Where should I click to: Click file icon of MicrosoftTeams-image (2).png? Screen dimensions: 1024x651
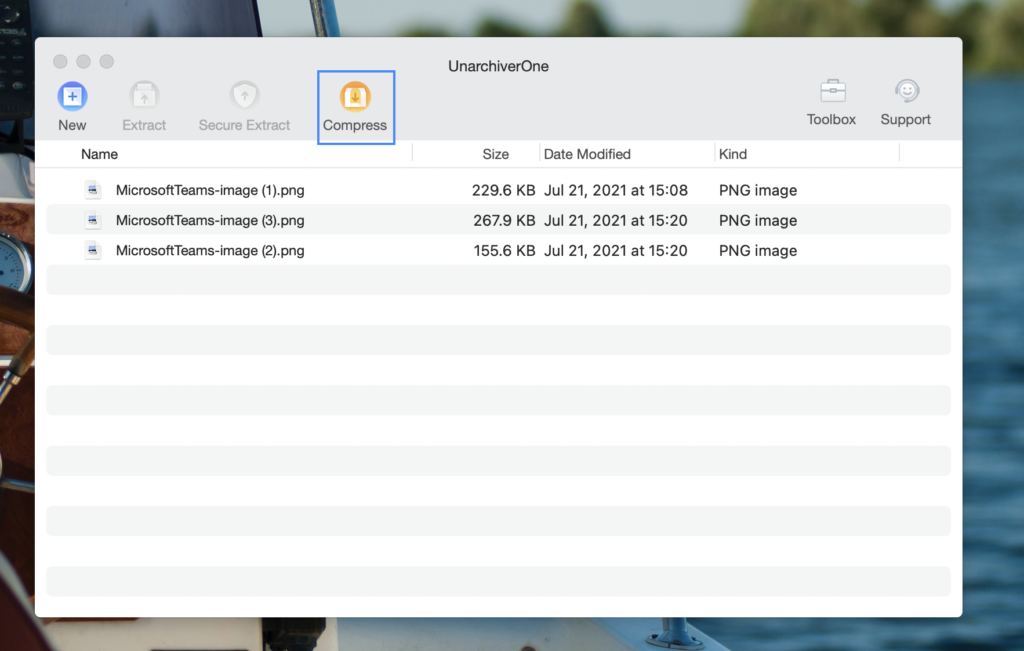(92, 250)
